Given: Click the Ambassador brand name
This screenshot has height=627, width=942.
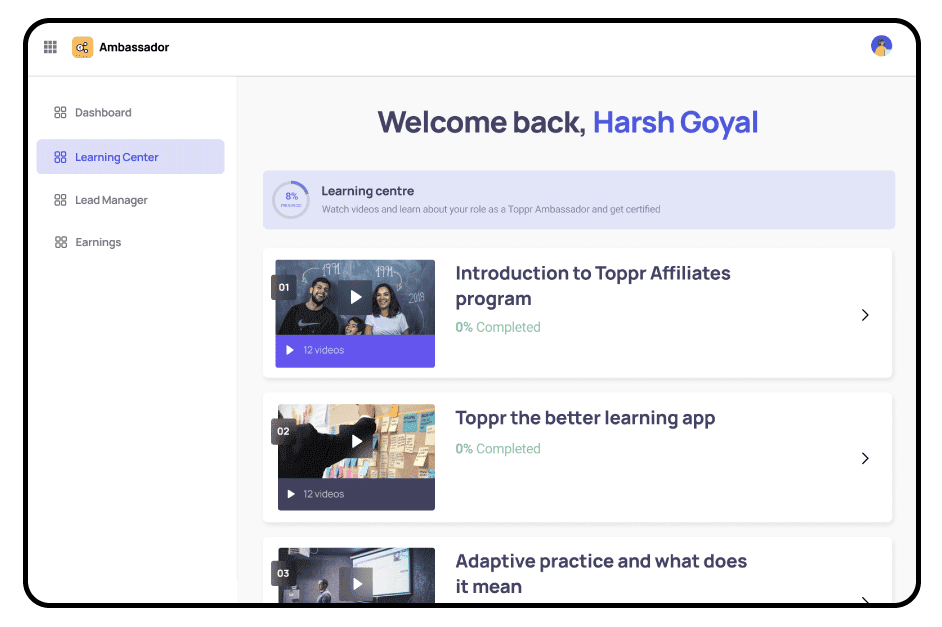Looking at the screenshot, I should pos(134,47).
